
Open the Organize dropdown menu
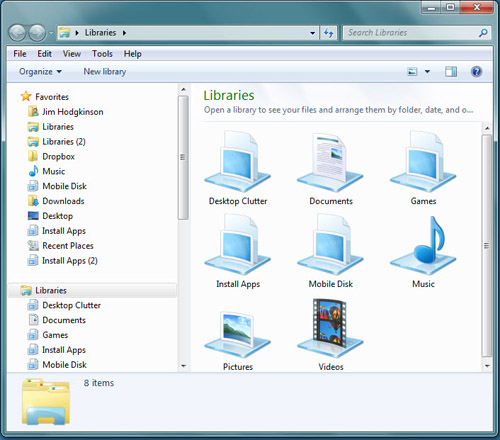tap(40, 72)
